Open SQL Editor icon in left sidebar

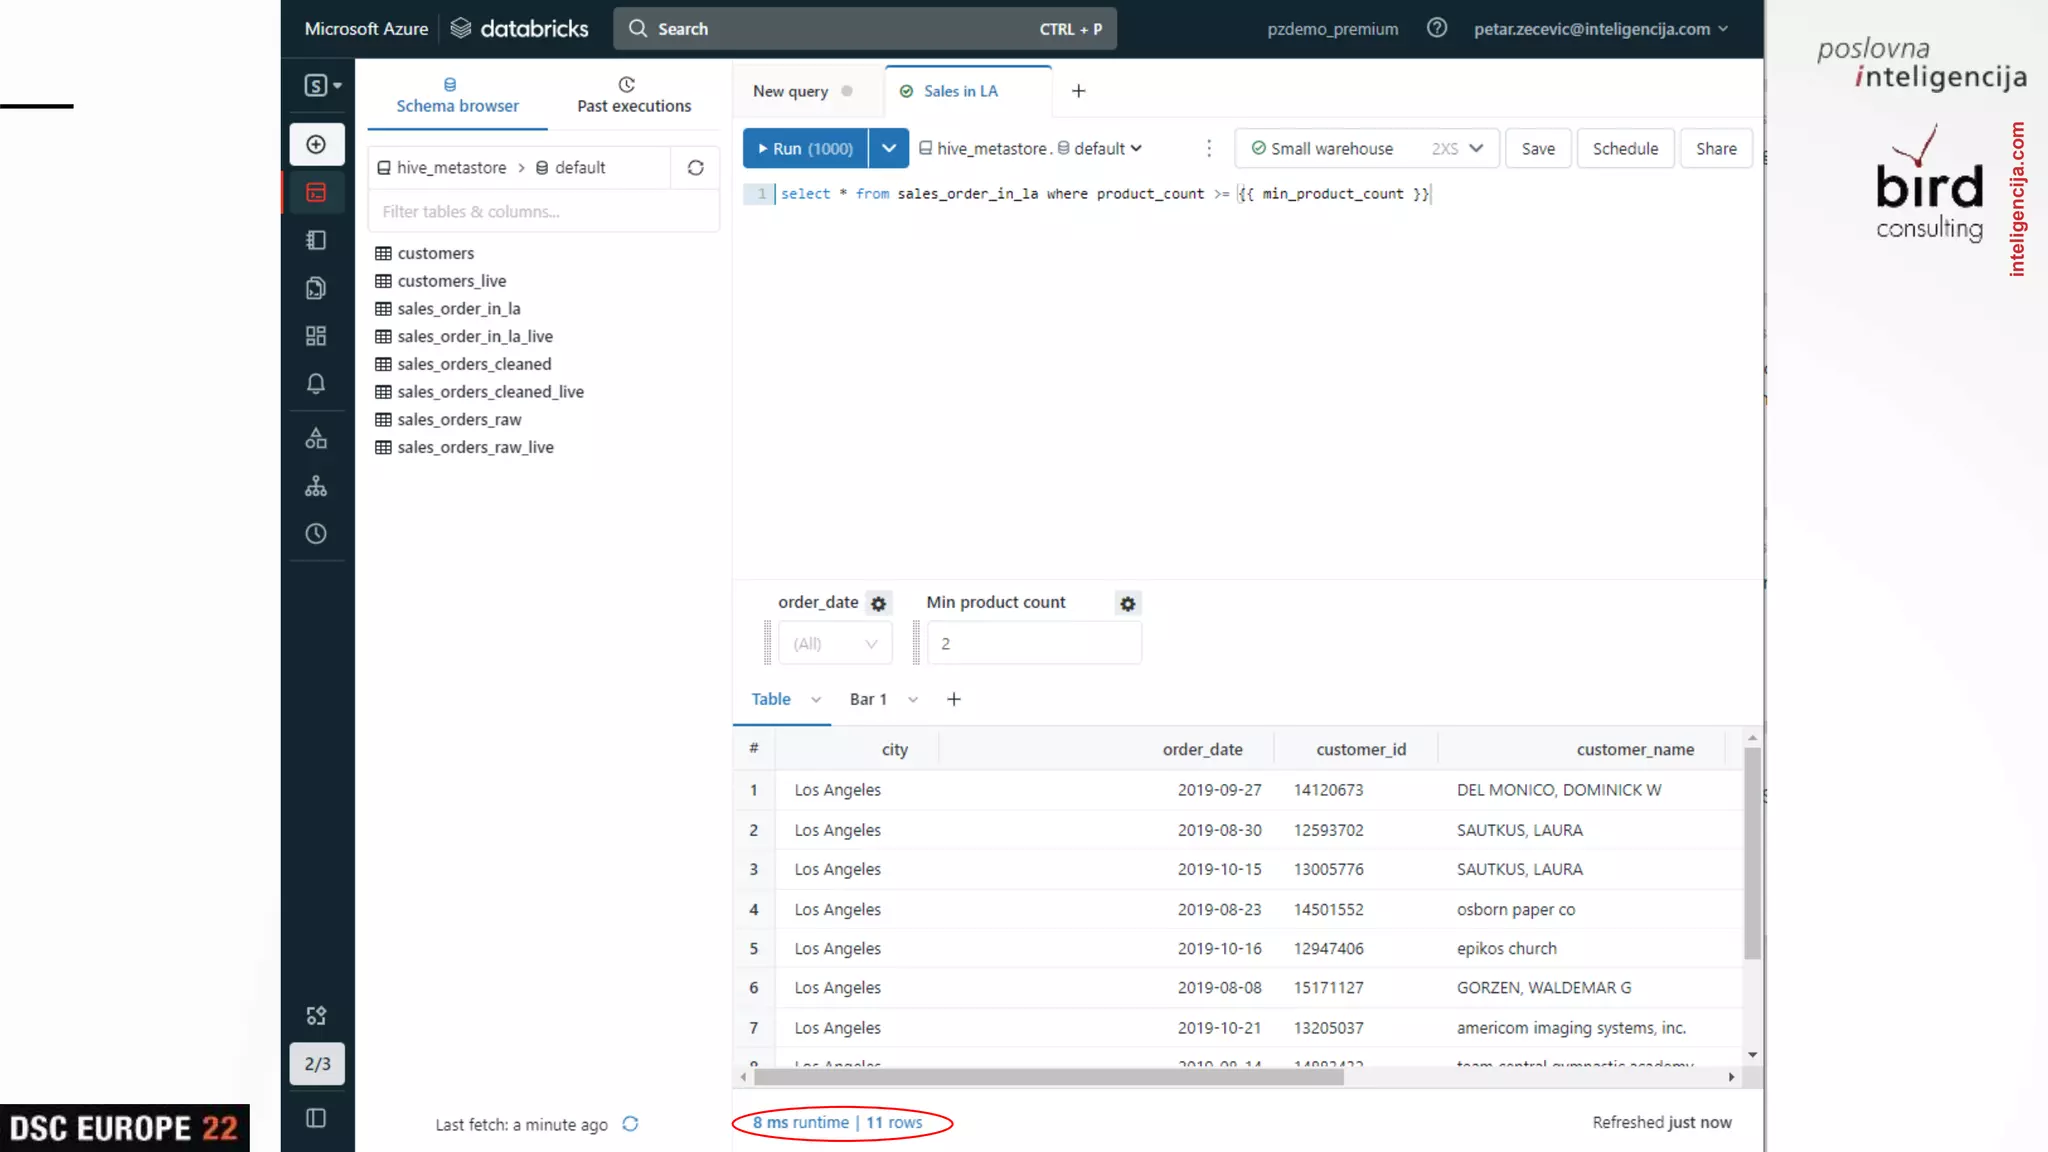(316, 192)
